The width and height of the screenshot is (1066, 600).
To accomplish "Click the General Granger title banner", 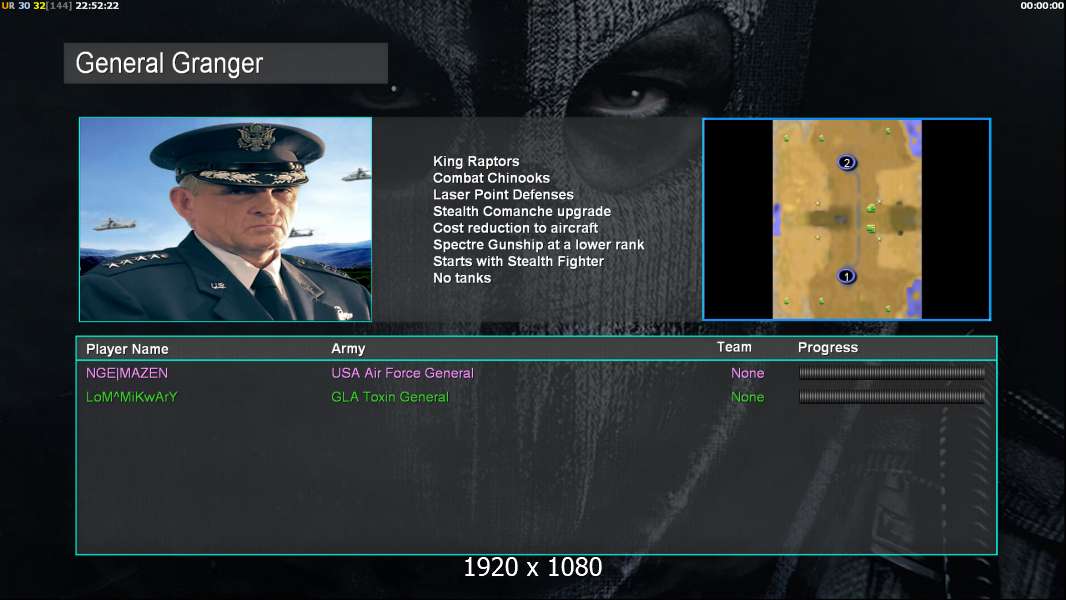I will [x=226, y=63].
